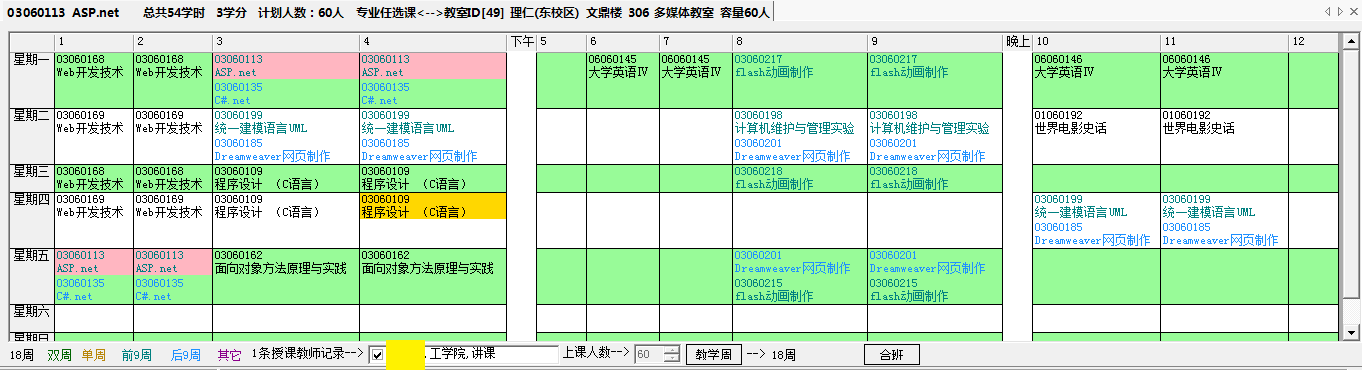Image resolution: width=1362 pixels, height=370 pixels.
Task: Increase 上课人数 with the stepper up arrow
Action: click(x=671, y=350)
